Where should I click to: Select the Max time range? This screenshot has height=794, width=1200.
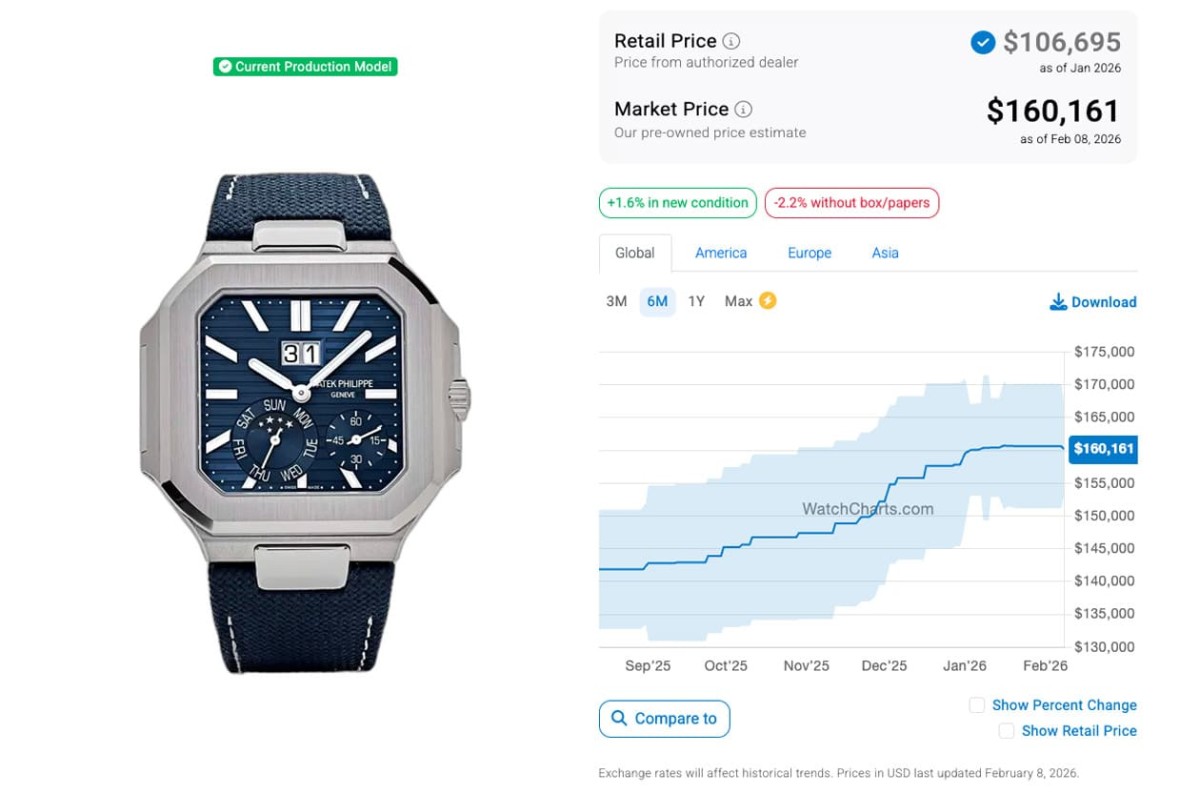pyautogui.click(x=739, y=301)
